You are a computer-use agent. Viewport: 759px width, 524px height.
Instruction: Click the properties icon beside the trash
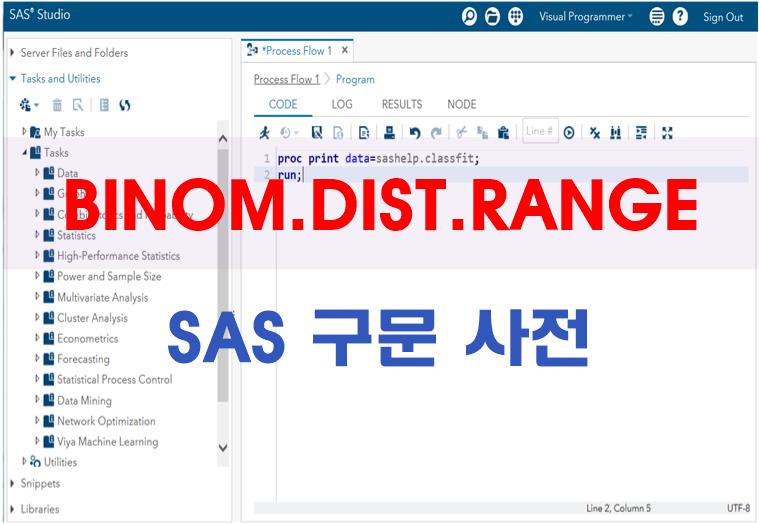(78, 105)
